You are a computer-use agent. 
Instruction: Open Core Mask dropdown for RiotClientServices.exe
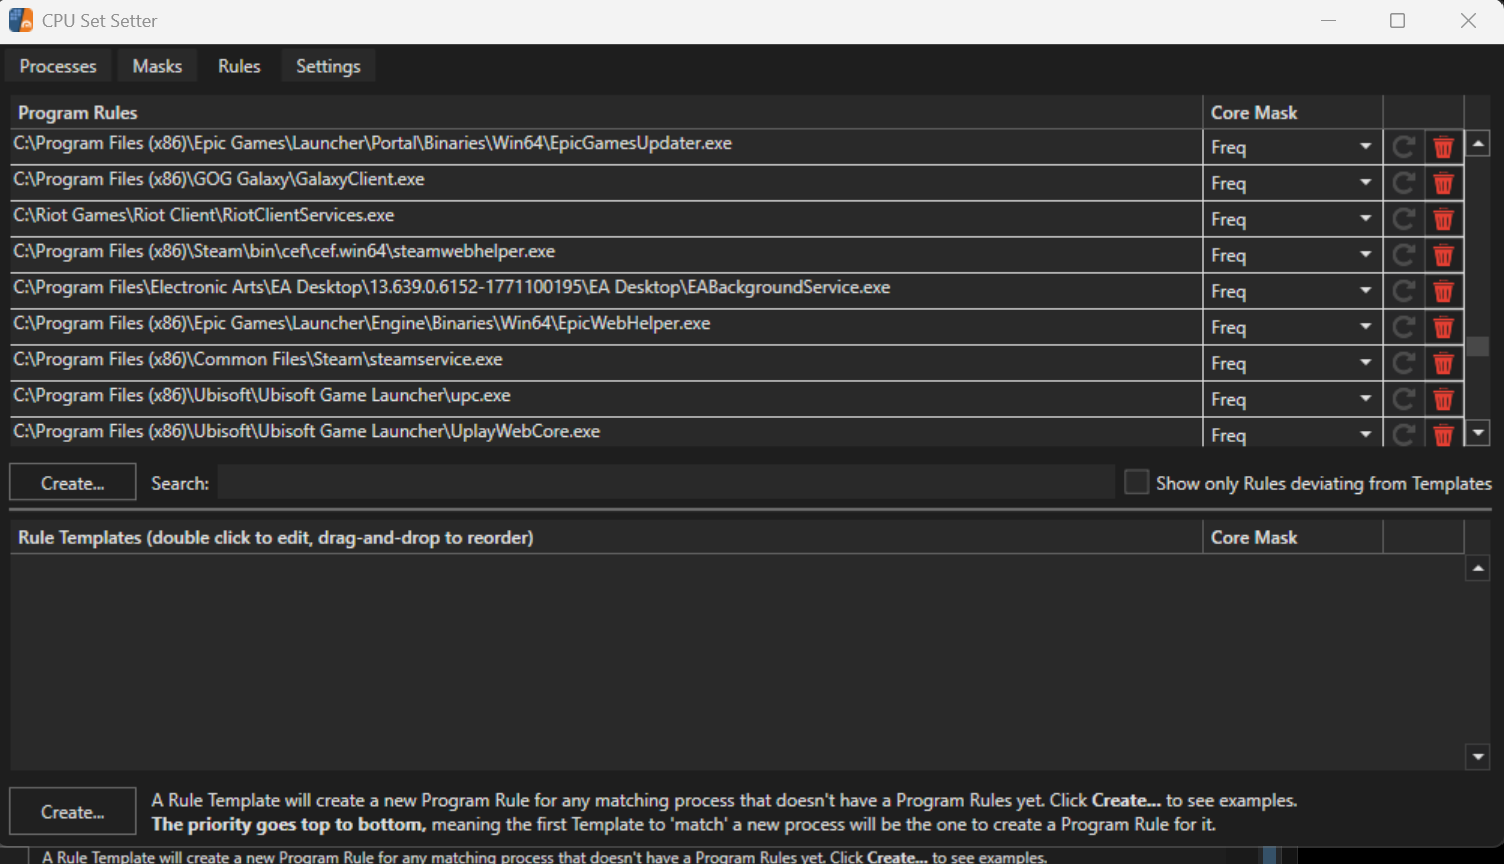(x=1292, y=219)
